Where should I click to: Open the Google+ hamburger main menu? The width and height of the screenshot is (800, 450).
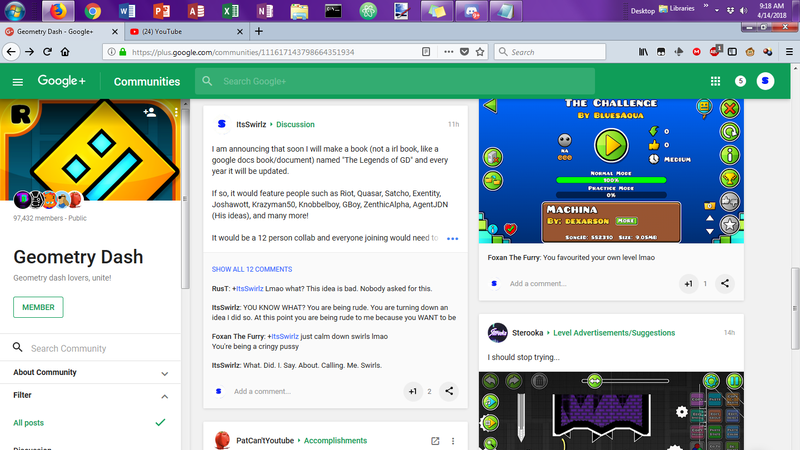point(18,81)
